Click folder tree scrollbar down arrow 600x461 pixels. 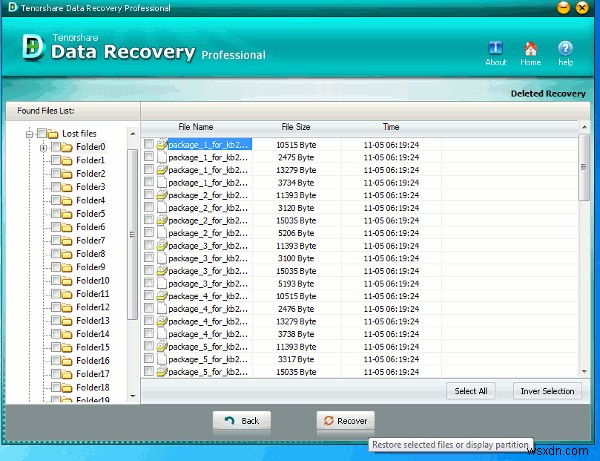133,396
